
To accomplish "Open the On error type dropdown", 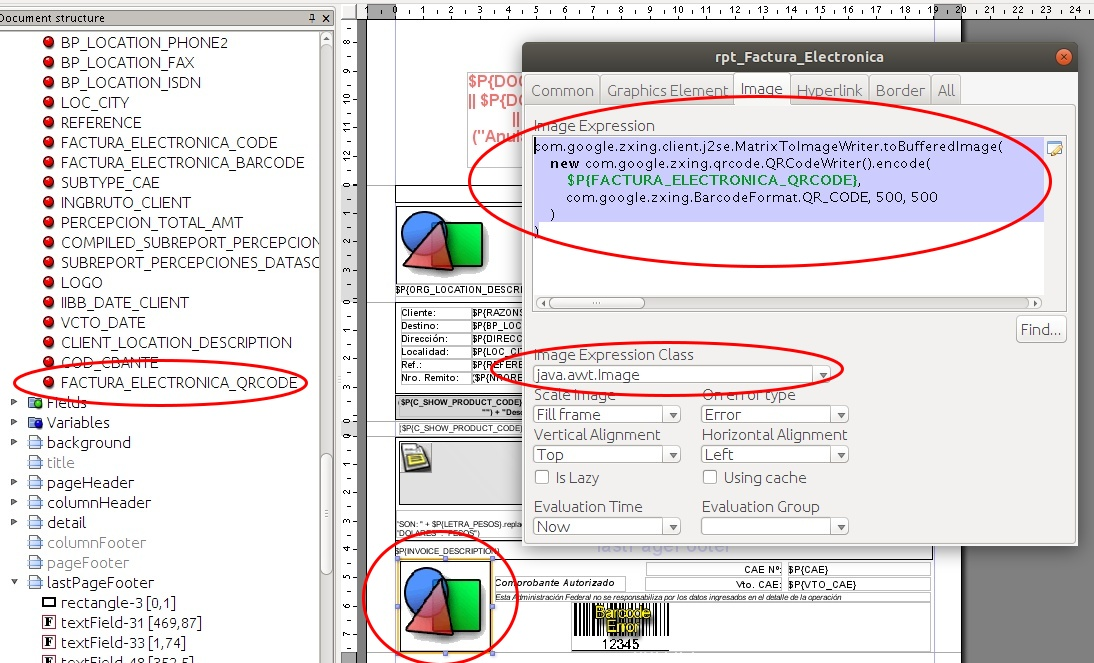I will [x=841, y=415].
